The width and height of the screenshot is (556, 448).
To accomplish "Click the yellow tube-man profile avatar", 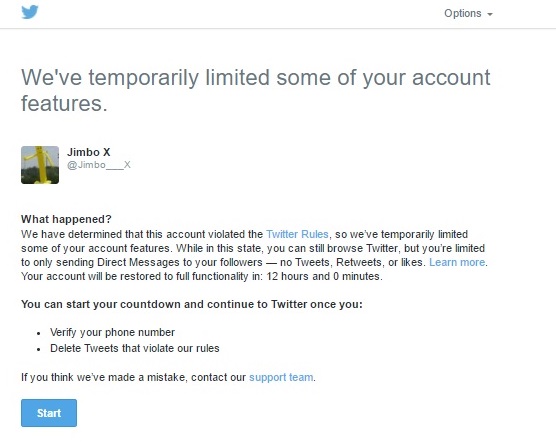I will pyautogui.click(x=40, y=165).
